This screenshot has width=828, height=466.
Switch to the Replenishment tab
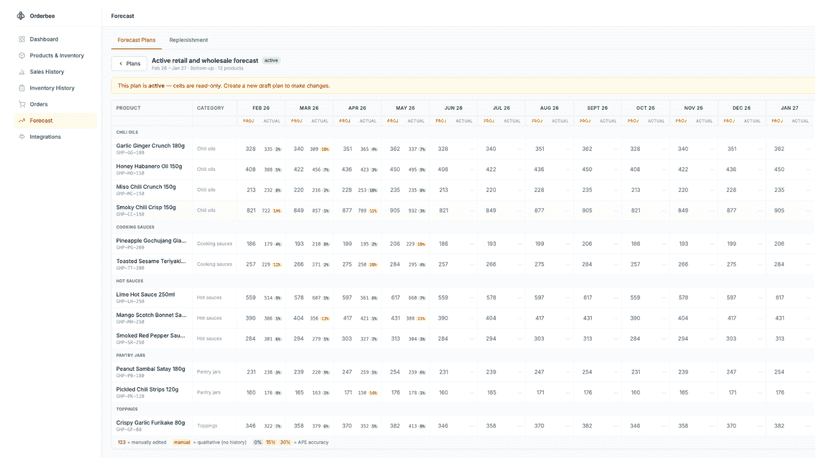pyautogui.click(x=189, y=40)
